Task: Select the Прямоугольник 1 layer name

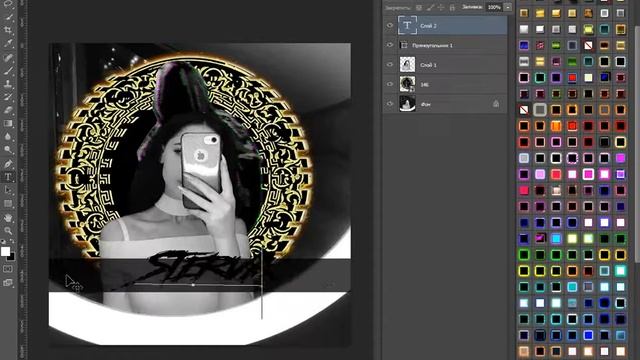Action: click(x=432, y=45)
